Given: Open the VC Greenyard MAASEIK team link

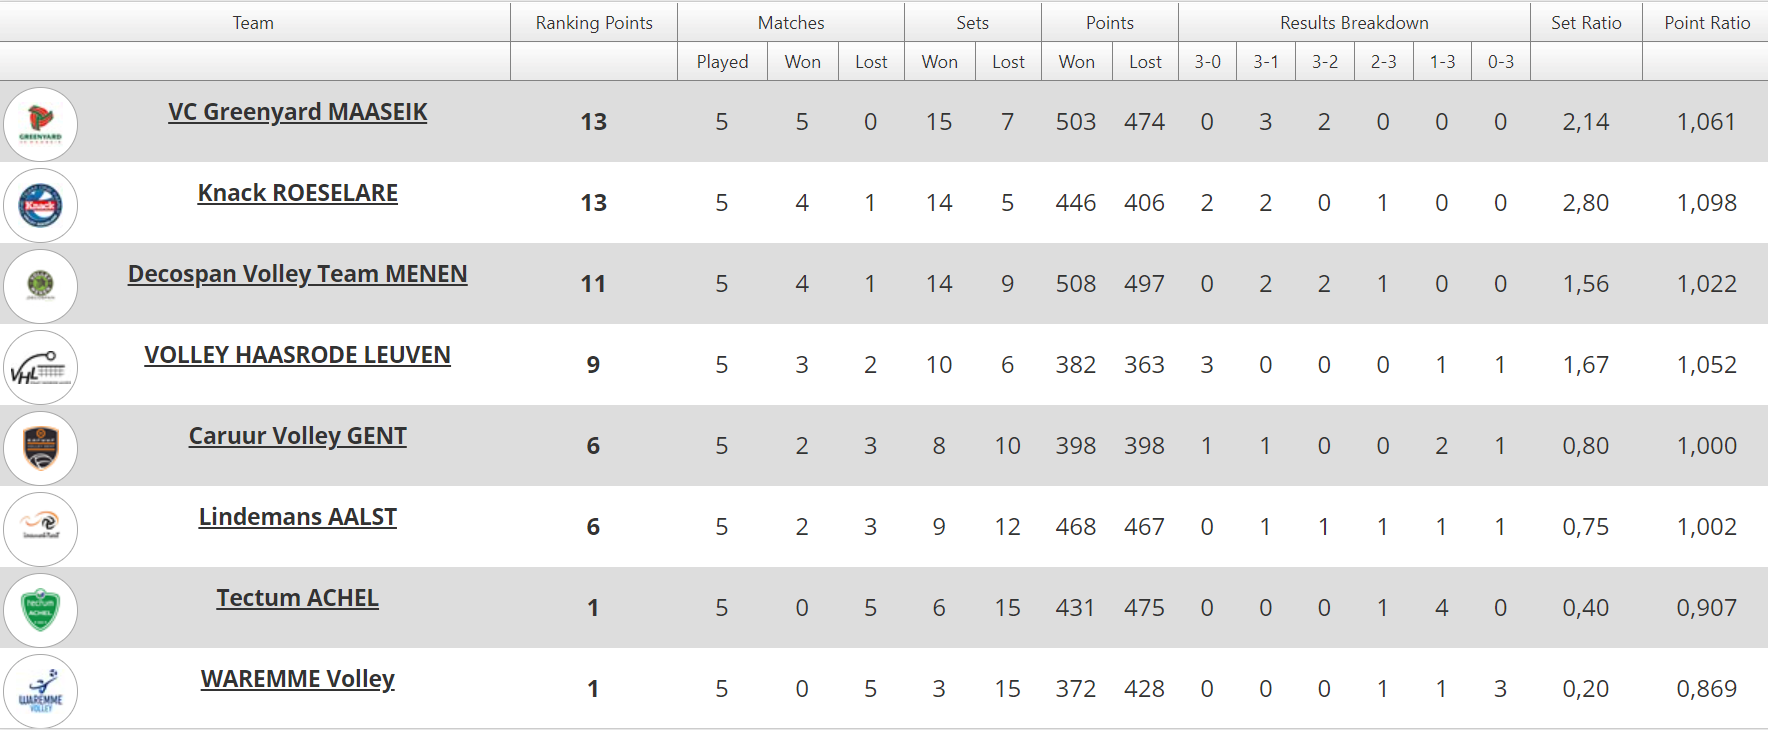Looking at the screenshot, I should click(297, 112).
